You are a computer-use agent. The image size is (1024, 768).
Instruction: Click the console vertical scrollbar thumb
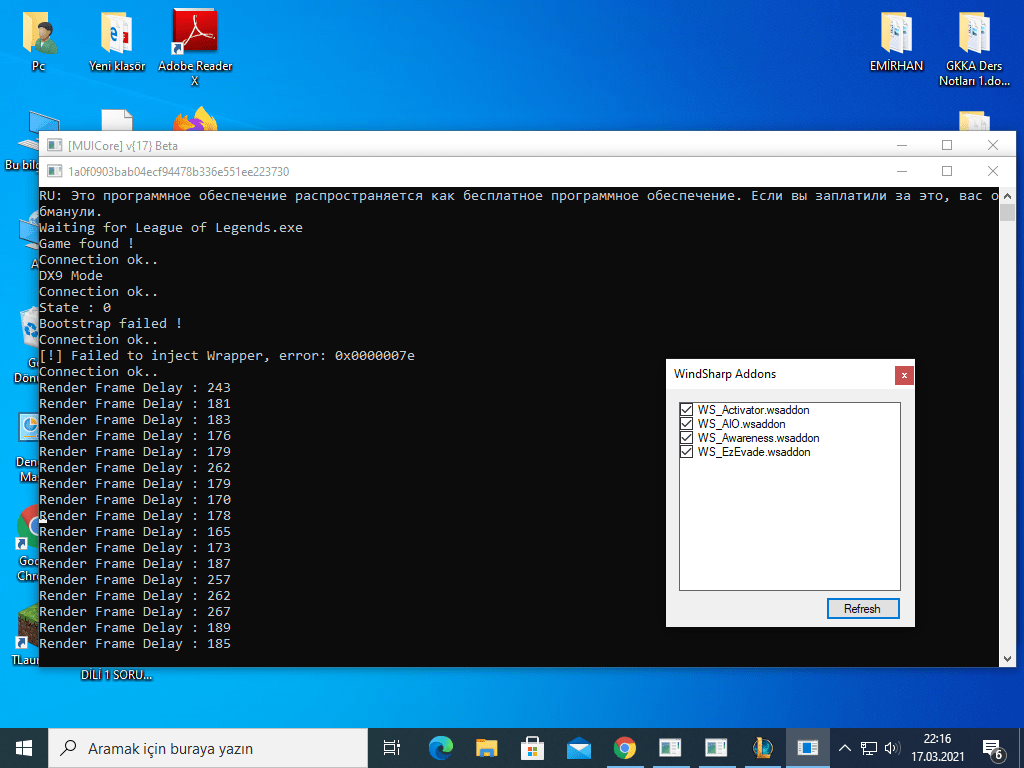[1007, 213]
